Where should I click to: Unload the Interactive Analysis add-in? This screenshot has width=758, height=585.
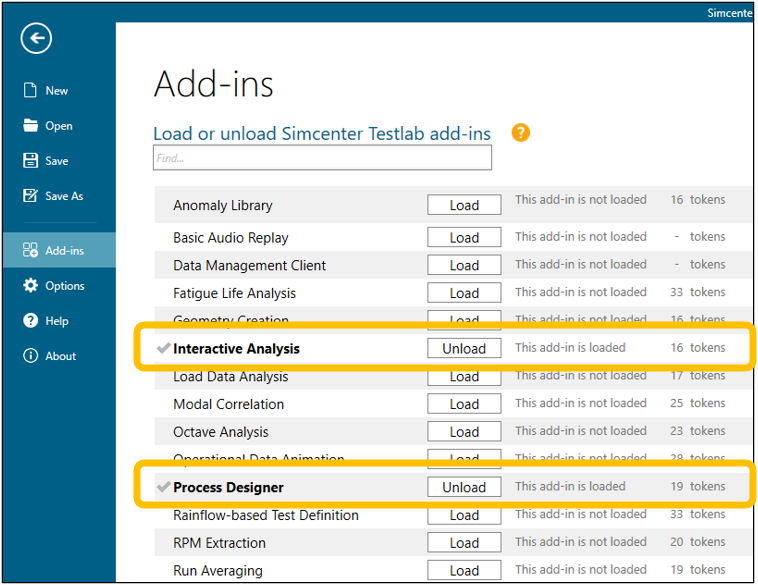click(464, 348)
